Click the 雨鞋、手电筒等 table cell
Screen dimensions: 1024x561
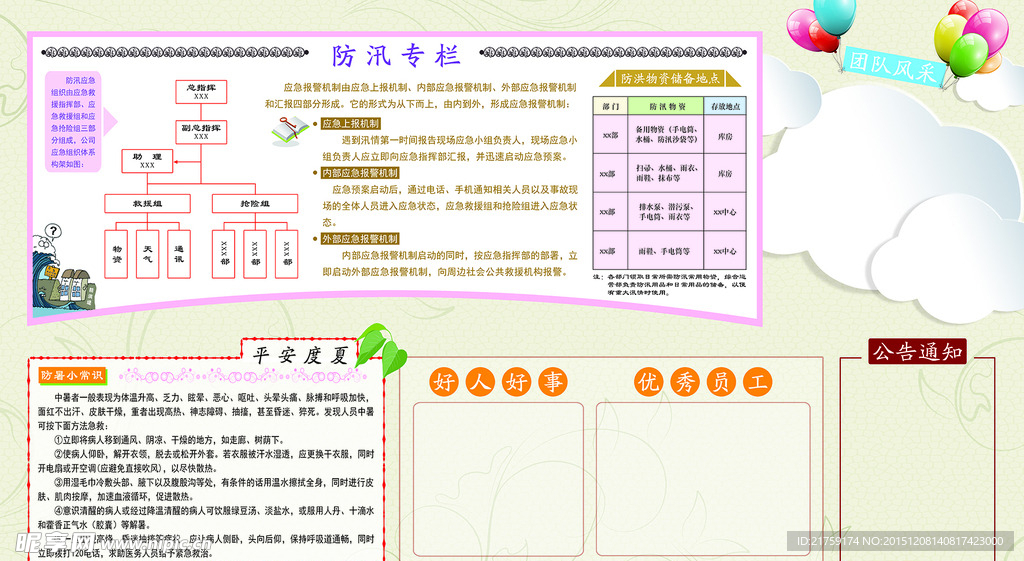point(666,251)
